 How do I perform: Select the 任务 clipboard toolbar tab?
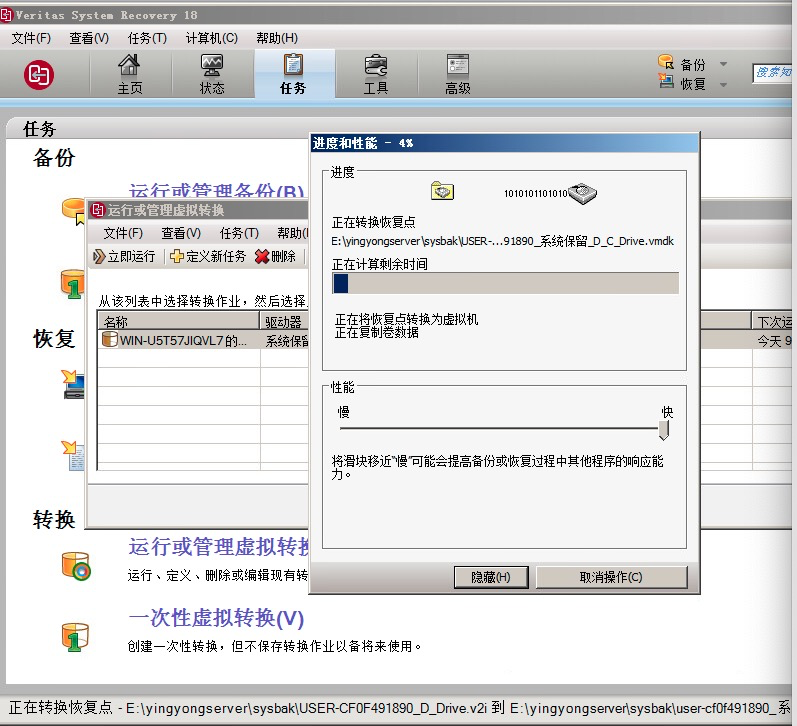(x=293, y=74)
